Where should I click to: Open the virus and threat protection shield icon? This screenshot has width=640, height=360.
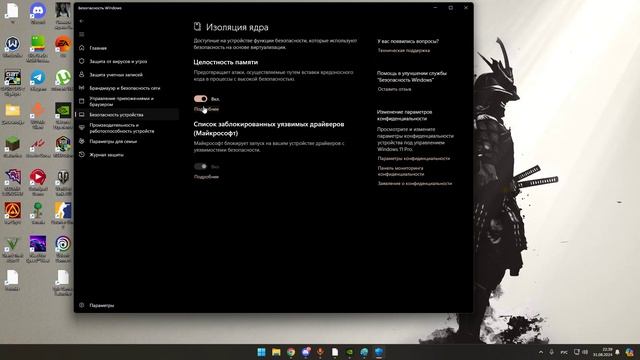pos(82,61)
